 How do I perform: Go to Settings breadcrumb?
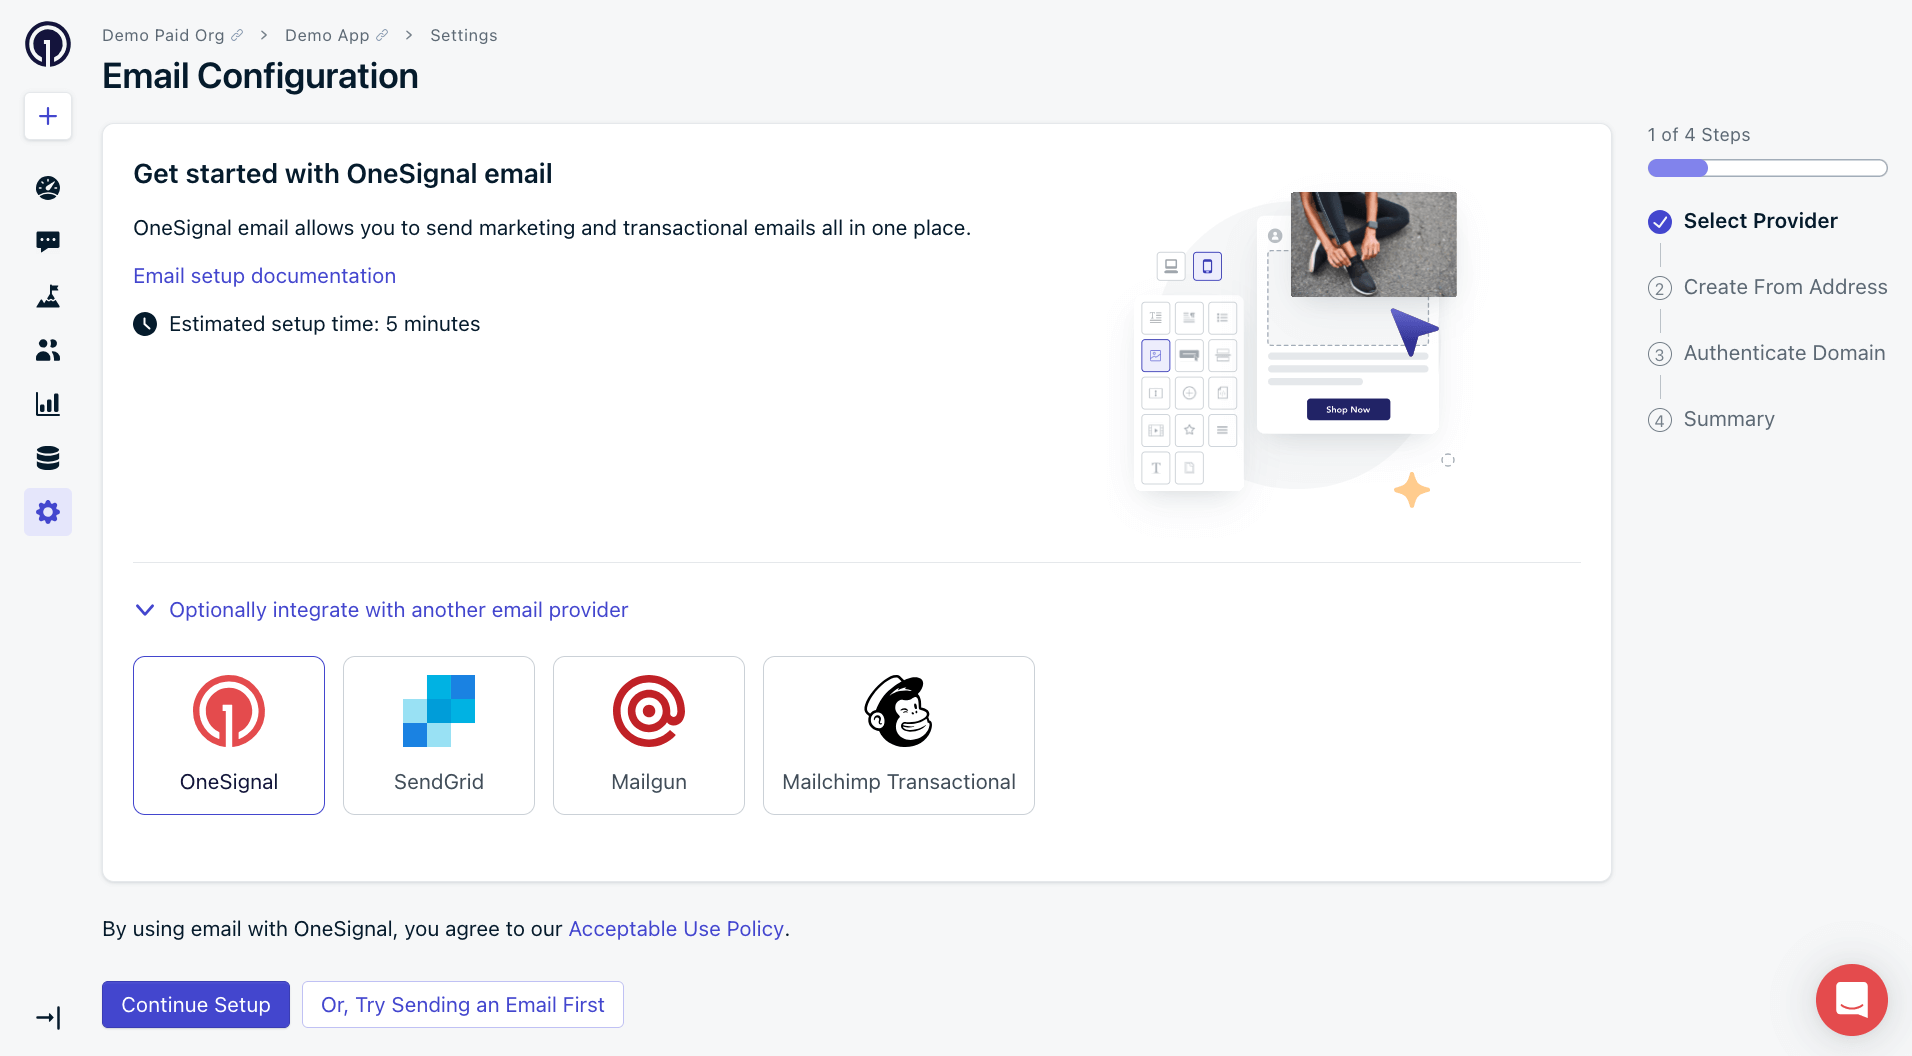464,35
